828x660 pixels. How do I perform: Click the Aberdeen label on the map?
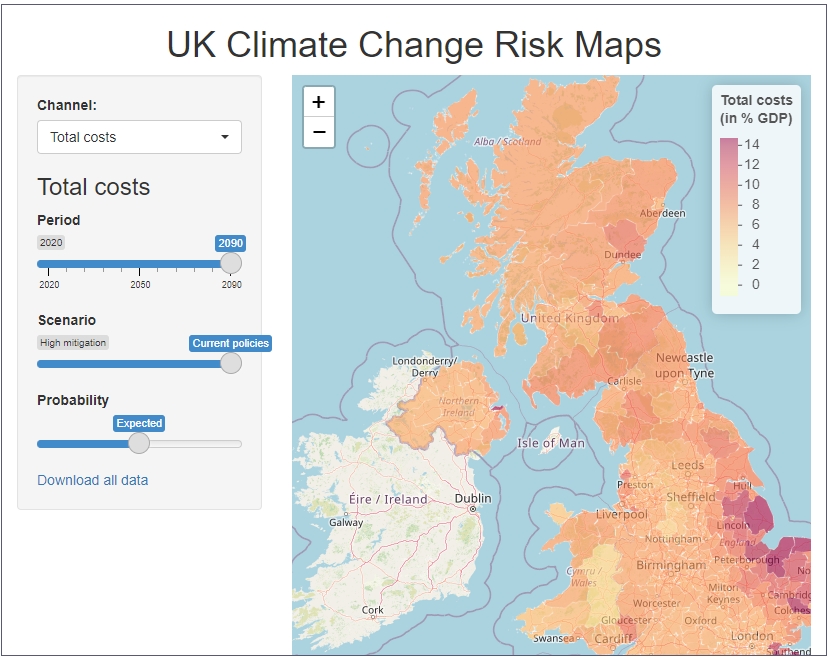(x=662, y=213)
